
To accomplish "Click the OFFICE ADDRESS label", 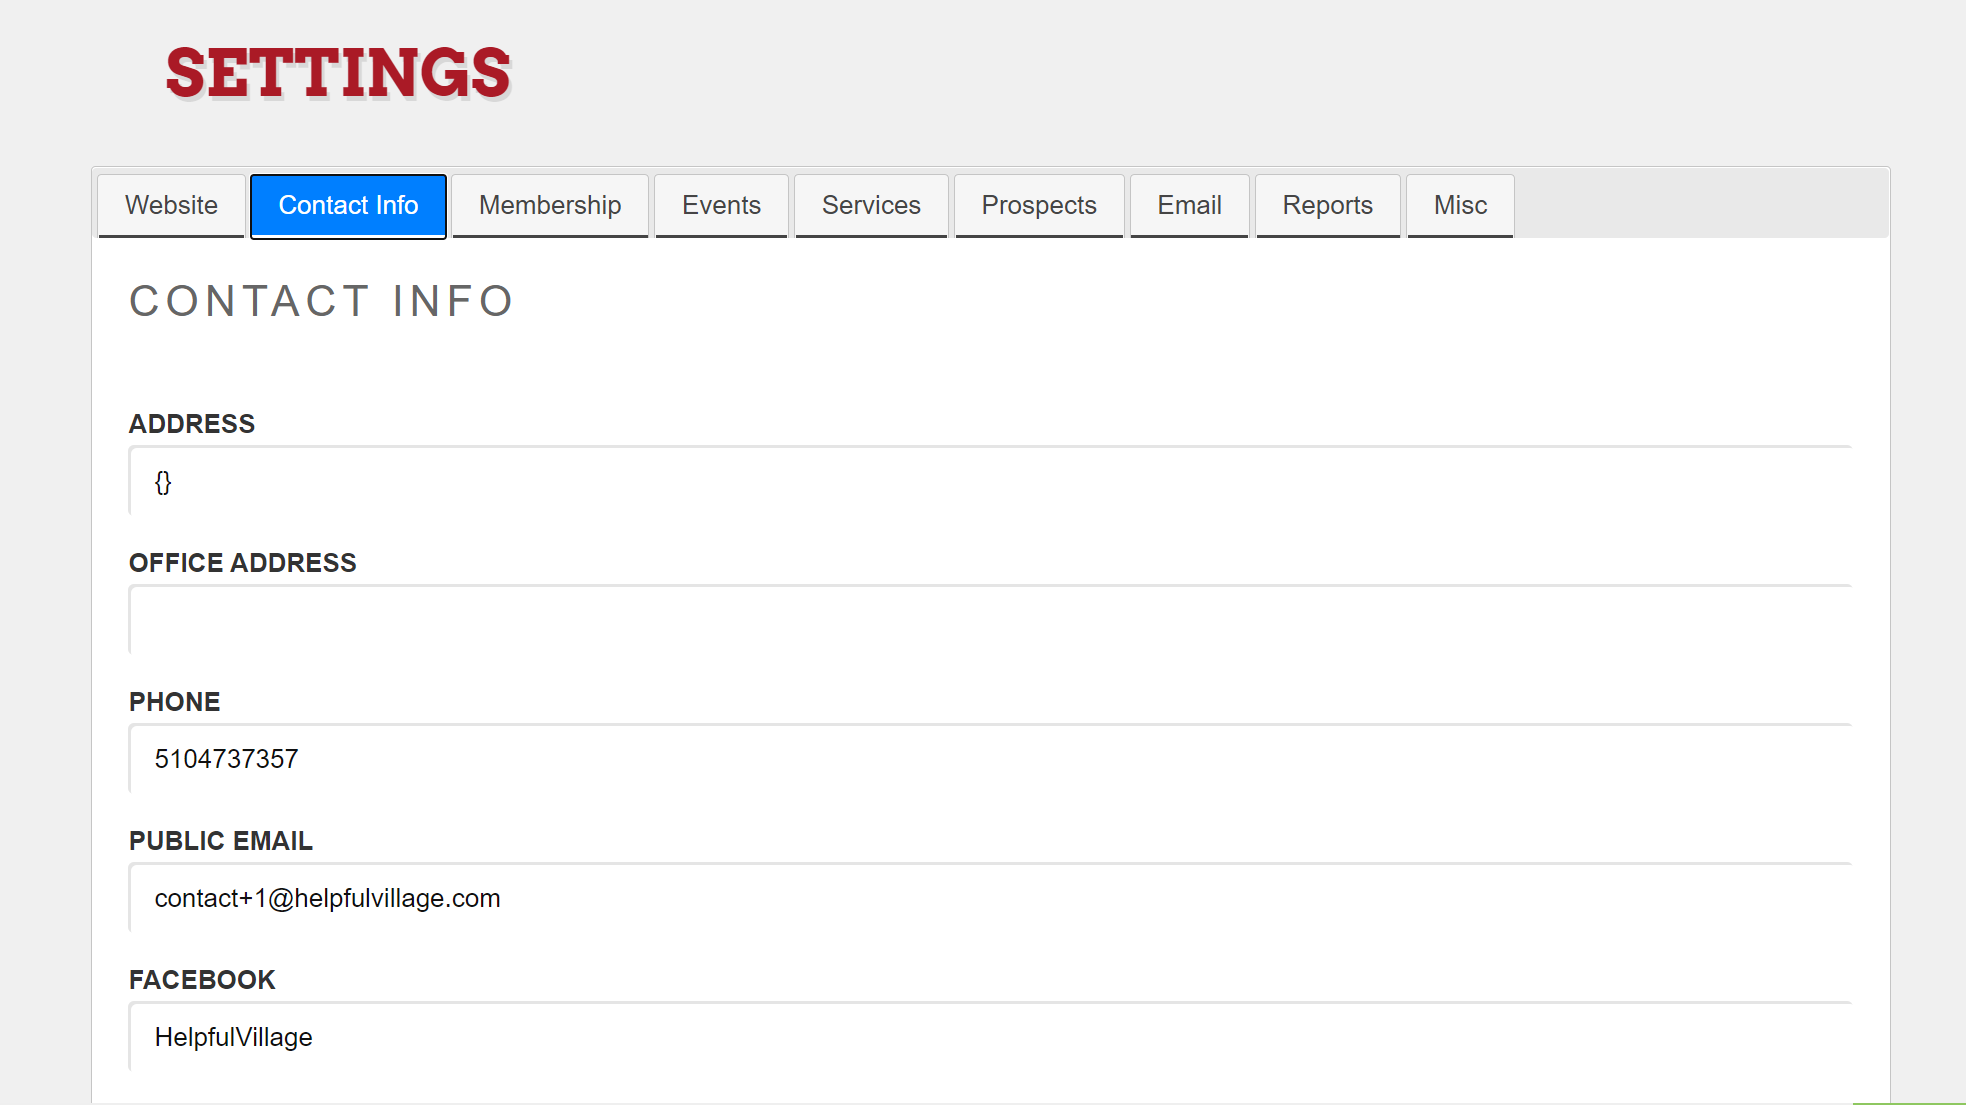I will click(243, 563).
